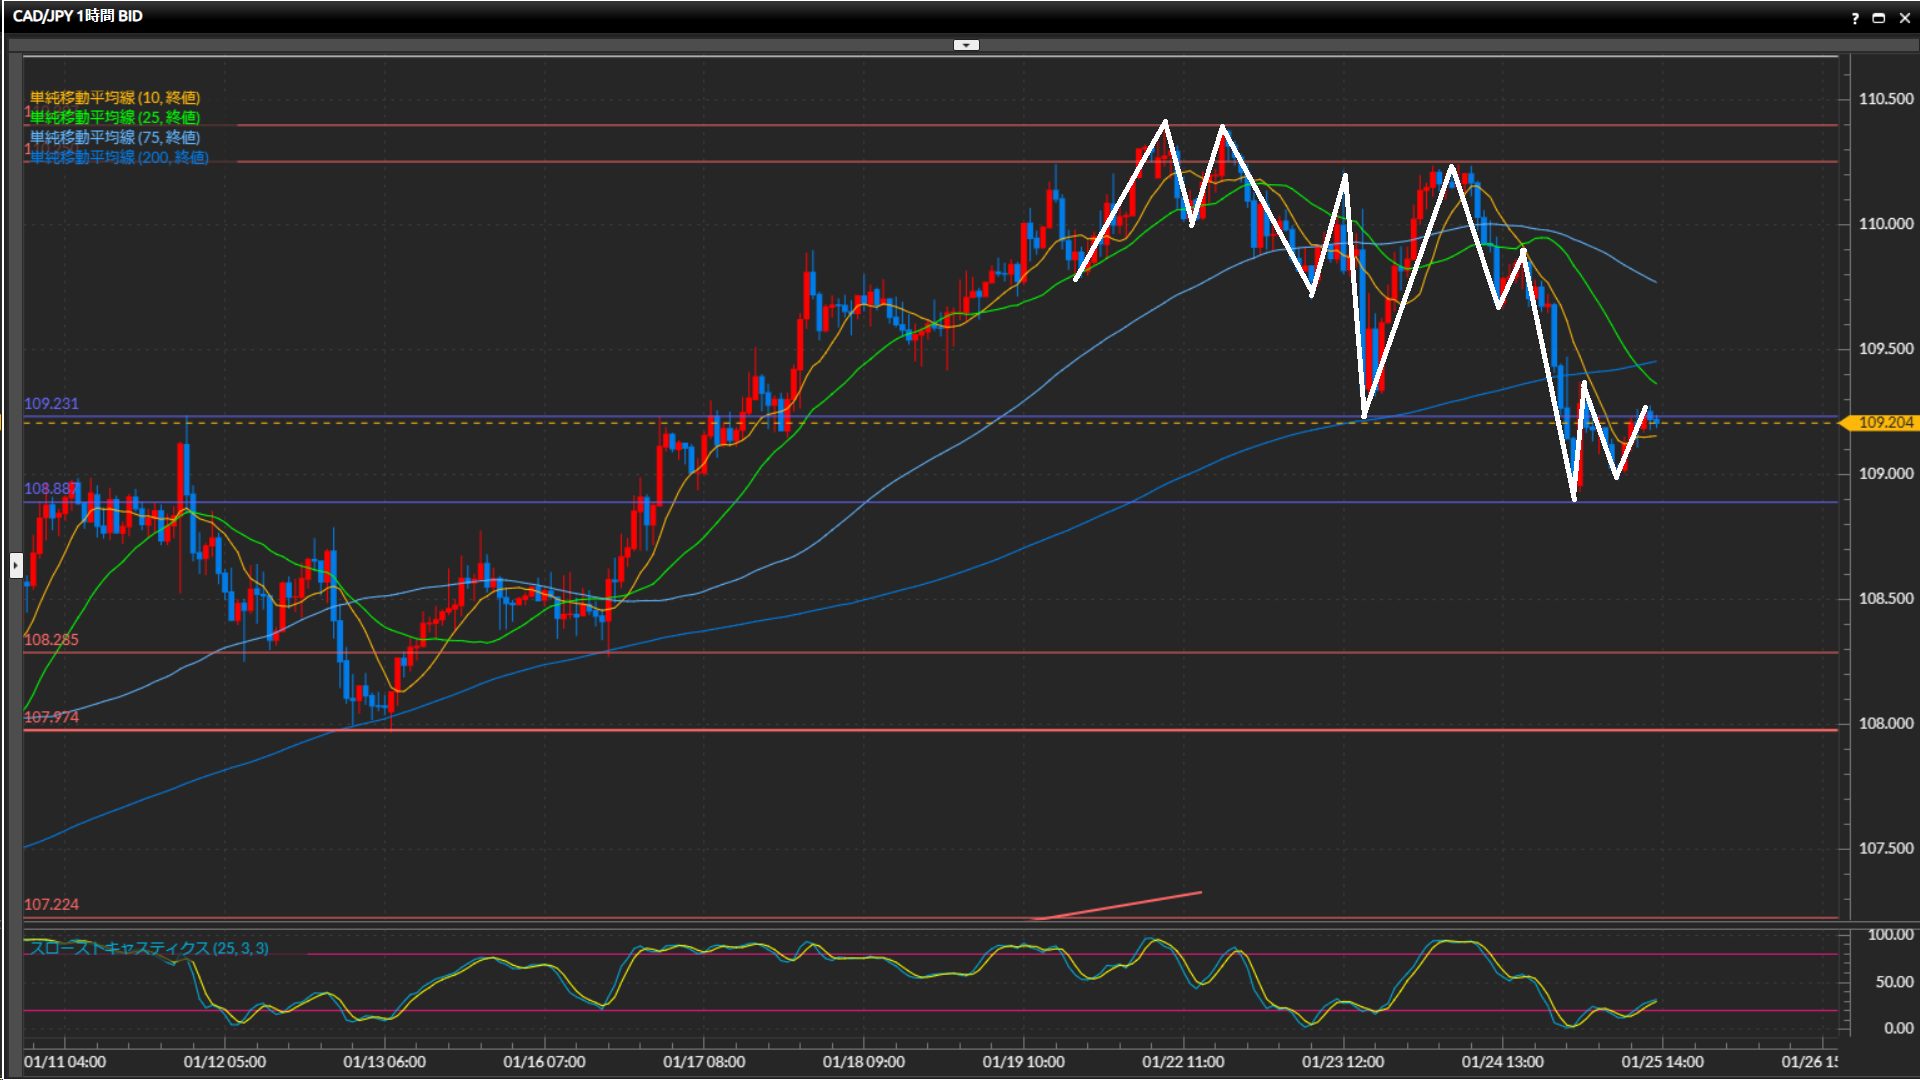The height and width of the screenshot is (1080, 1920).
Task: Select the SMA (25, 終値) indicator label
Action: point(115,117)
